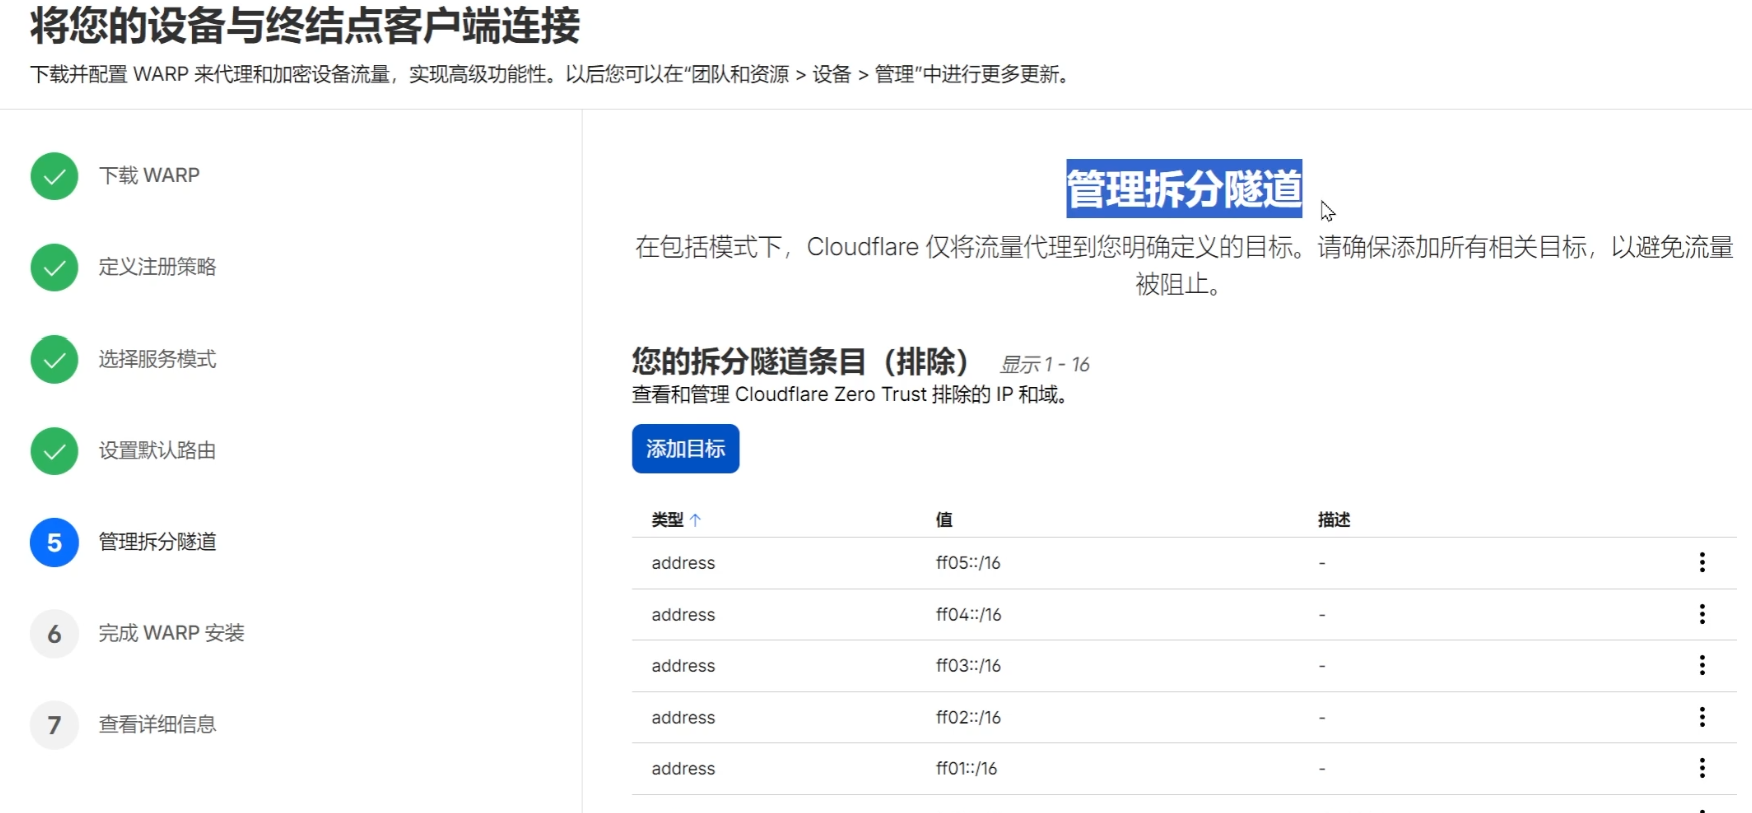Open the three-dot menu for ff05::/16
The image size is (1752, 813).
[1701, 563]
